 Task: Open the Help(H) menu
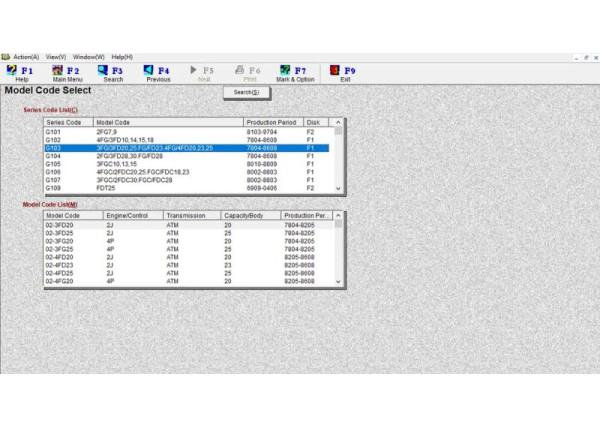(122, 57)
